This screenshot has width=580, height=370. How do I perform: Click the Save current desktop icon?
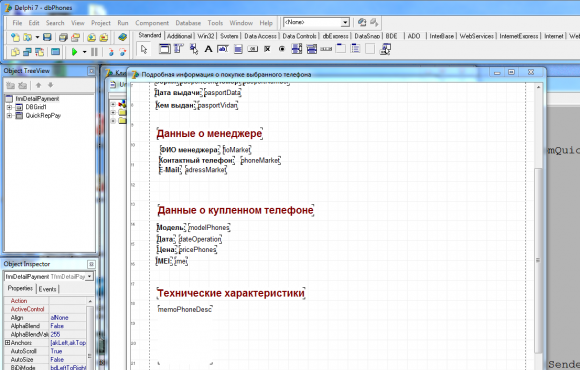(x=362, y=23)
